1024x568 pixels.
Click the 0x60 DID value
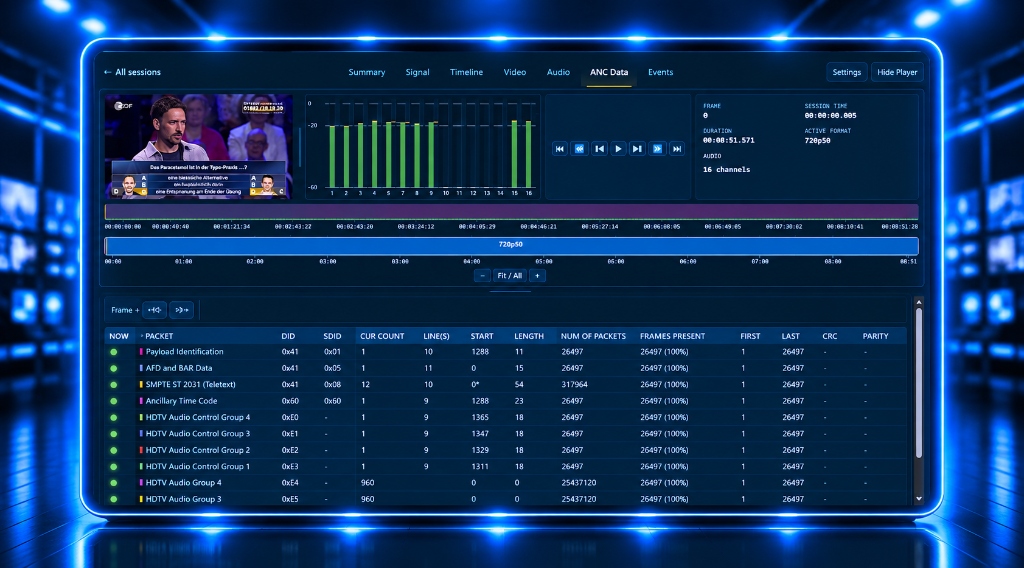point(290,401)
